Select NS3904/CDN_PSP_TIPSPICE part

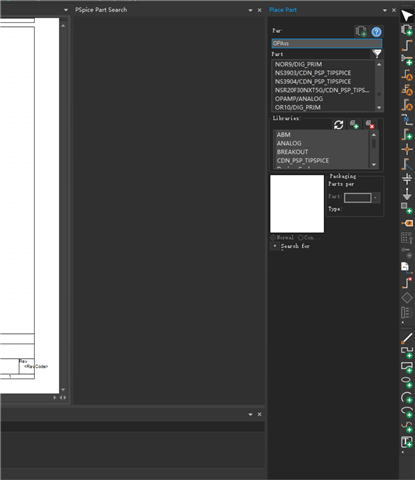[x=324, y=82]
